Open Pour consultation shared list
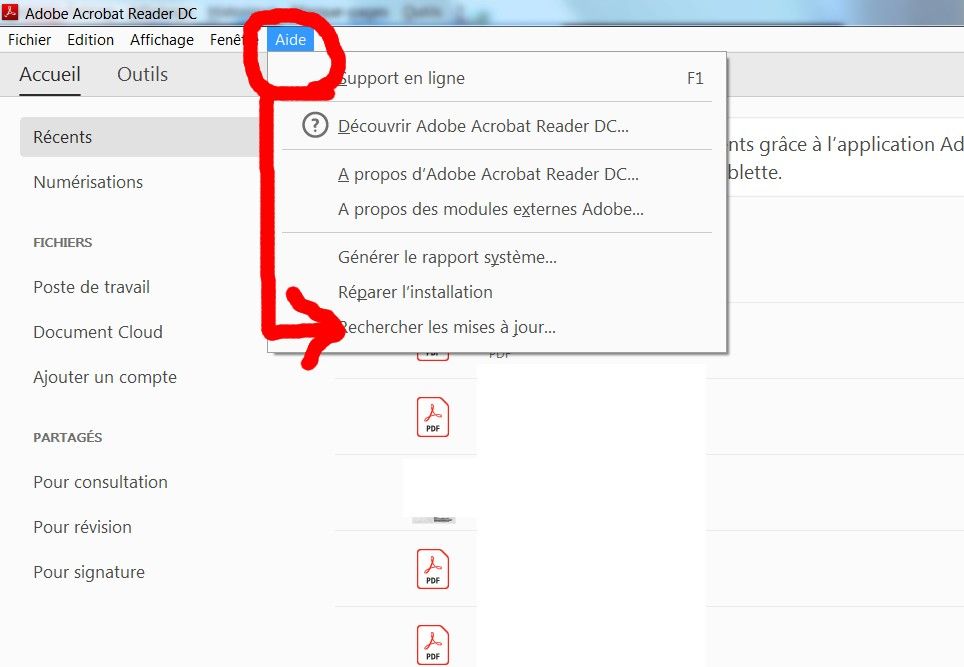Screen dimensions: 964x667 coord(100,482)
